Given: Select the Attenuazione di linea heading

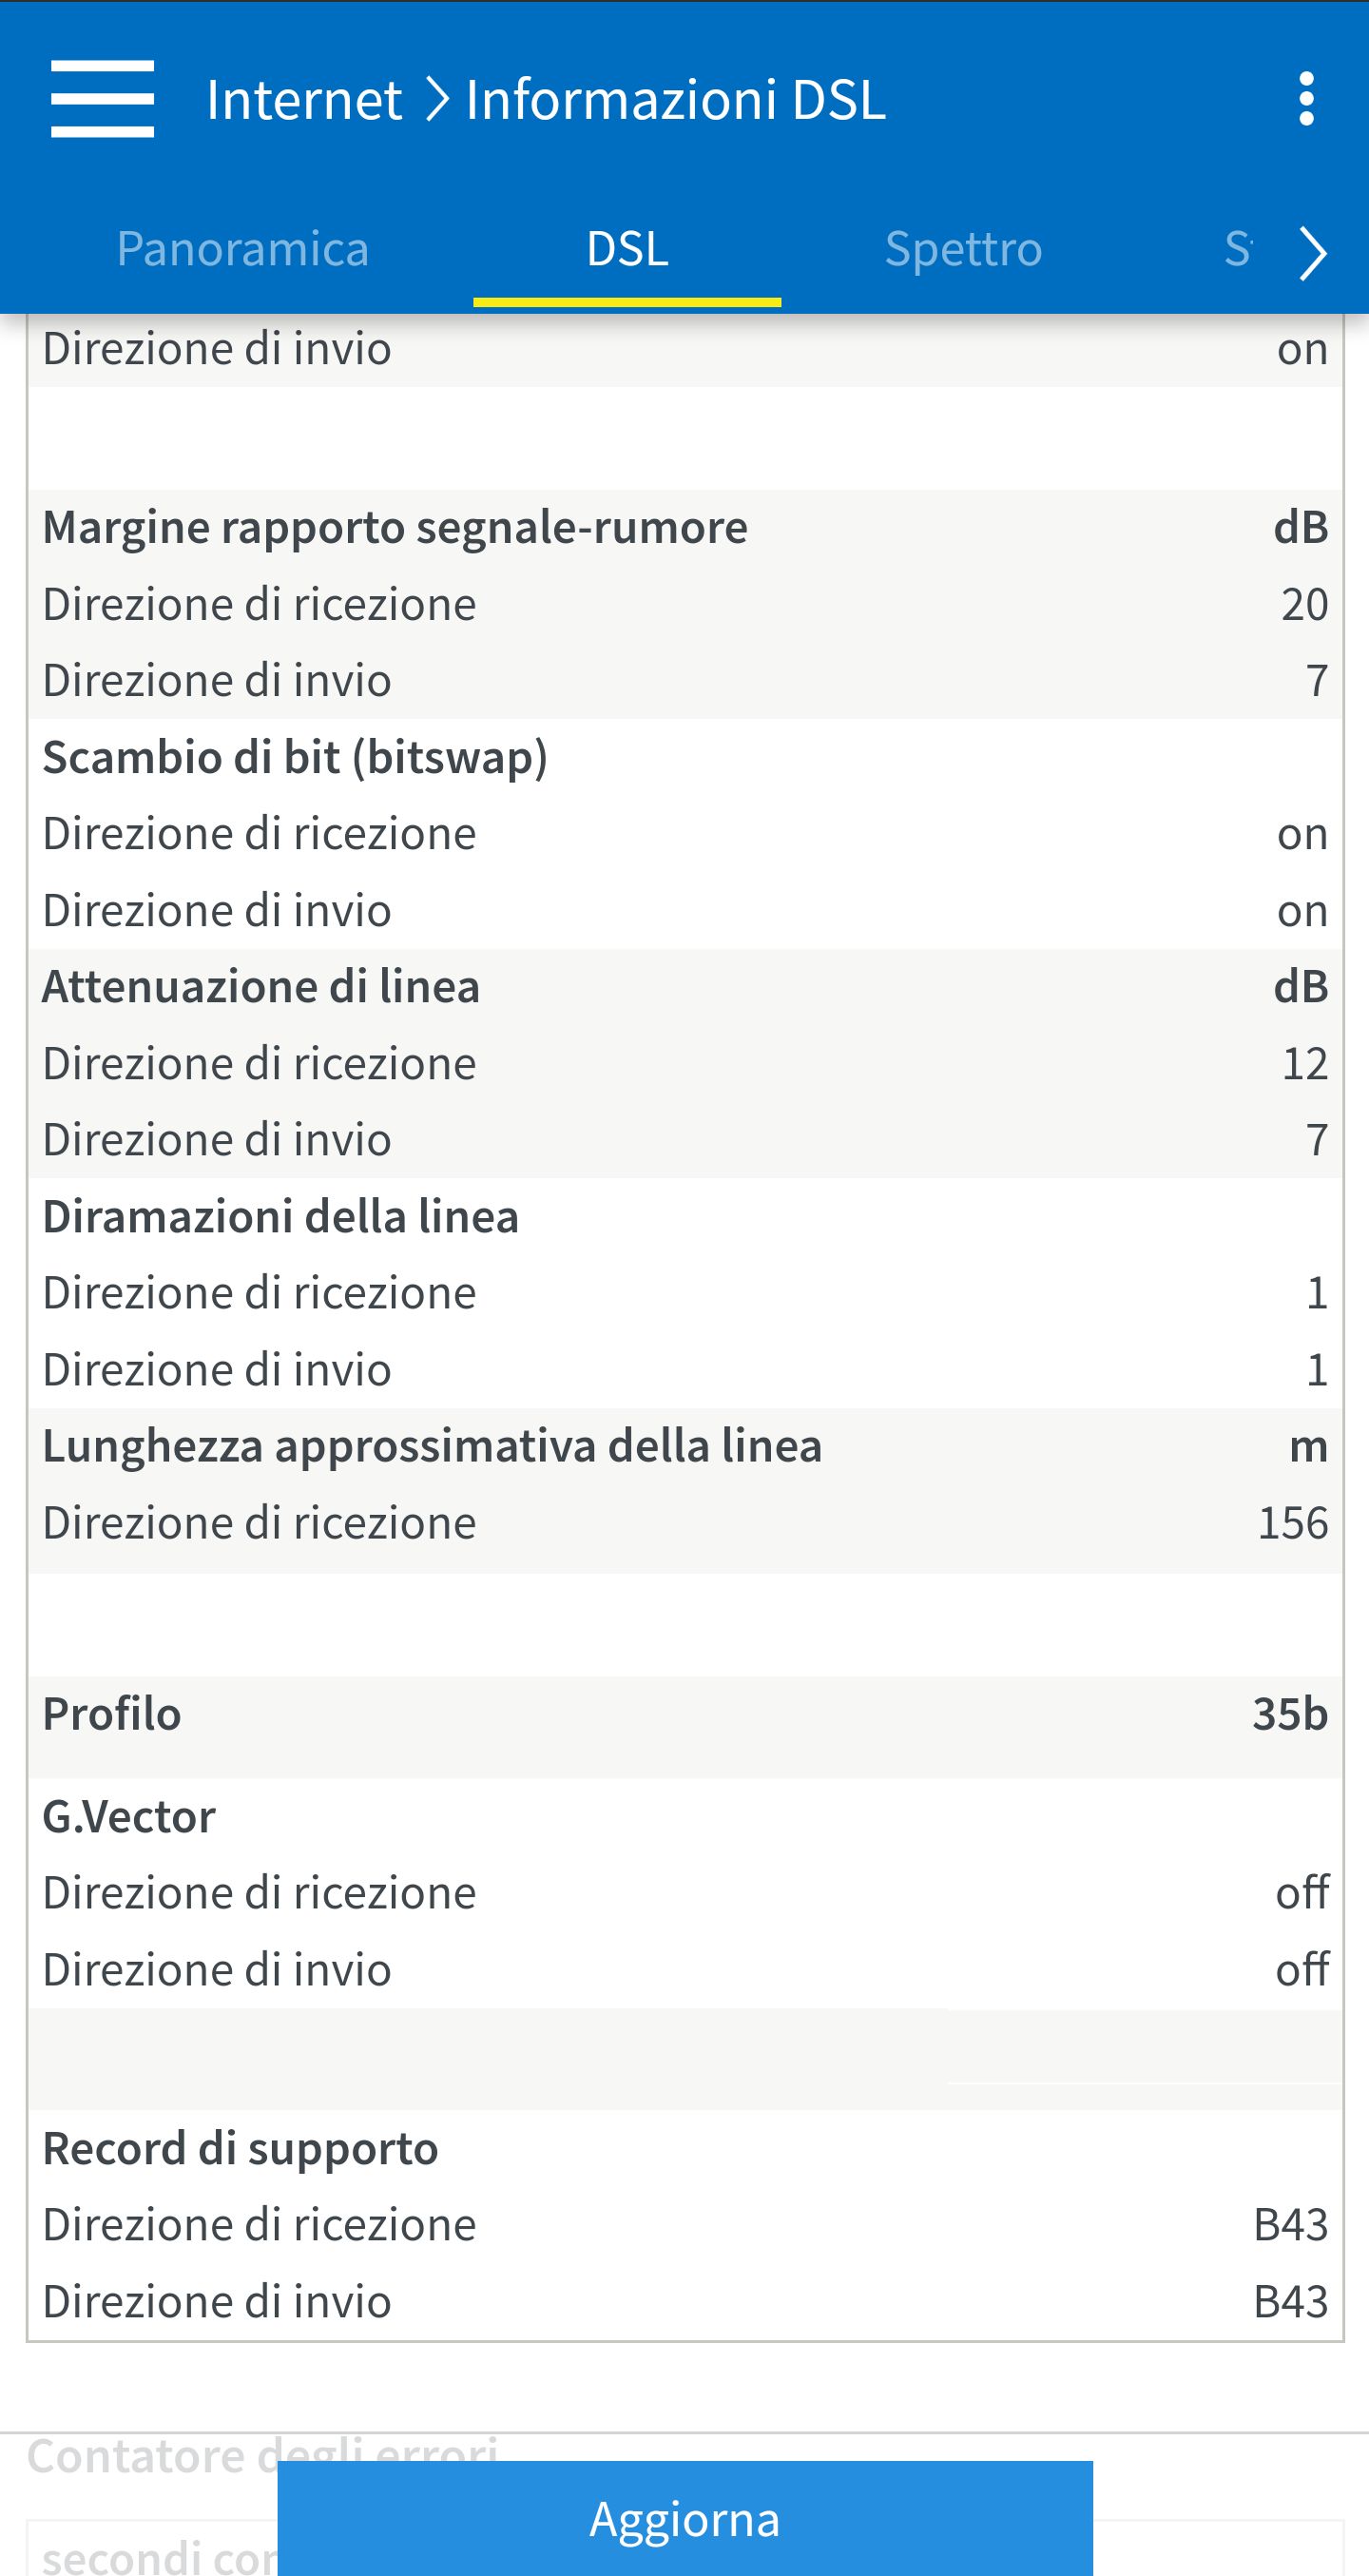Looking at the screenshot, I should (261, 987).
